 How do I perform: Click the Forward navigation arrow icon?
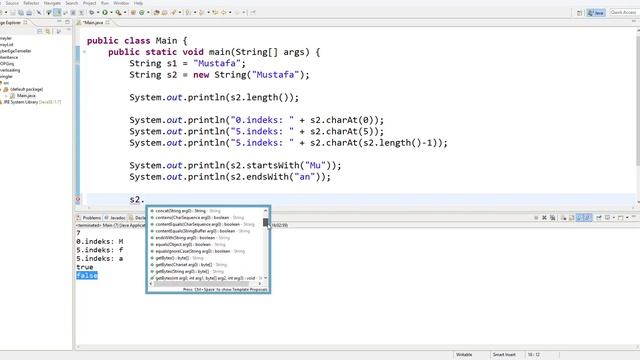click(237, 13)
